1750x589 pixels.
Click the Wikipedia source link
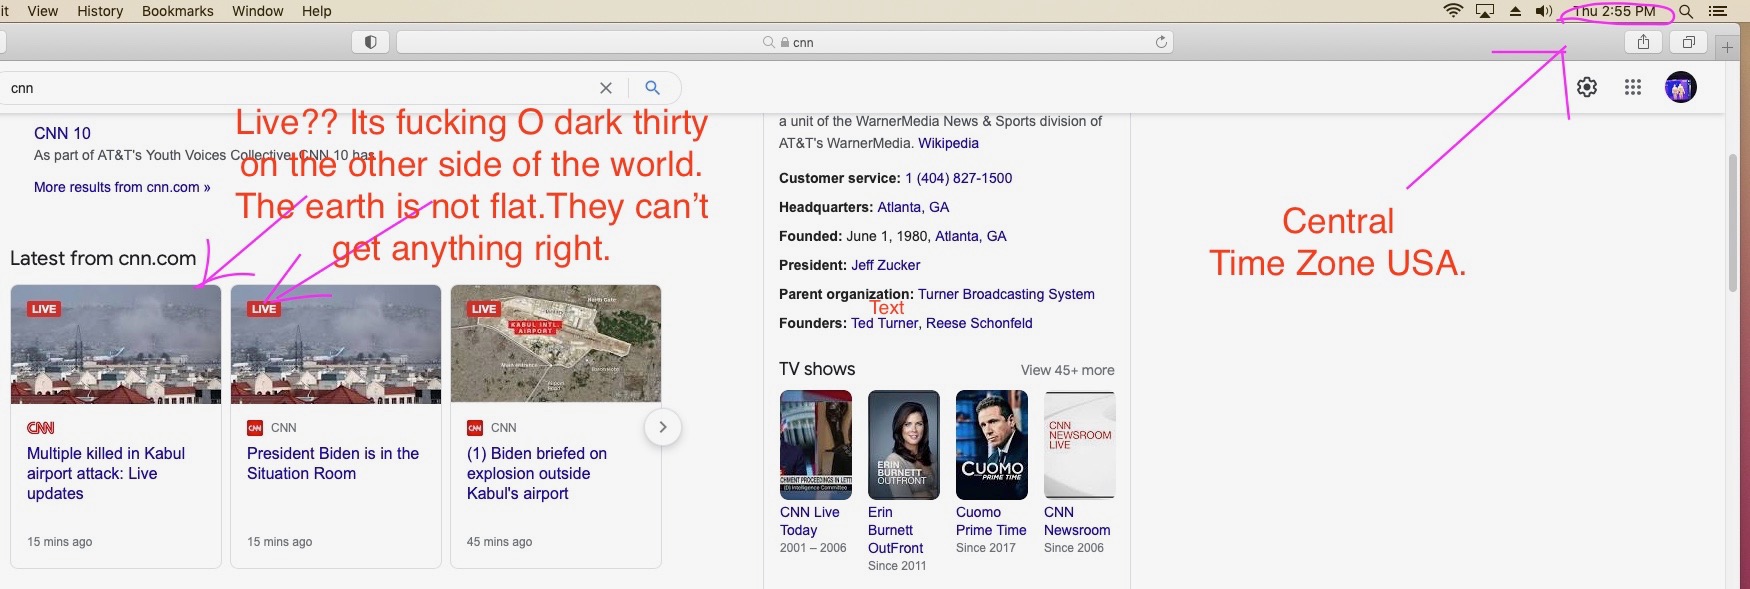pyautogui.click(x=949, y=143)
